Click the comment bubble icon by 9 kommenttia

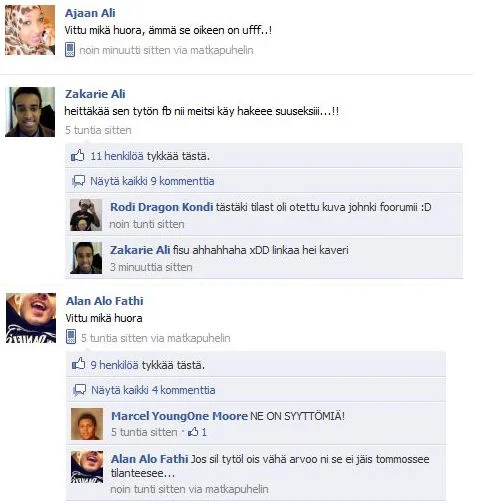(79, 181)
